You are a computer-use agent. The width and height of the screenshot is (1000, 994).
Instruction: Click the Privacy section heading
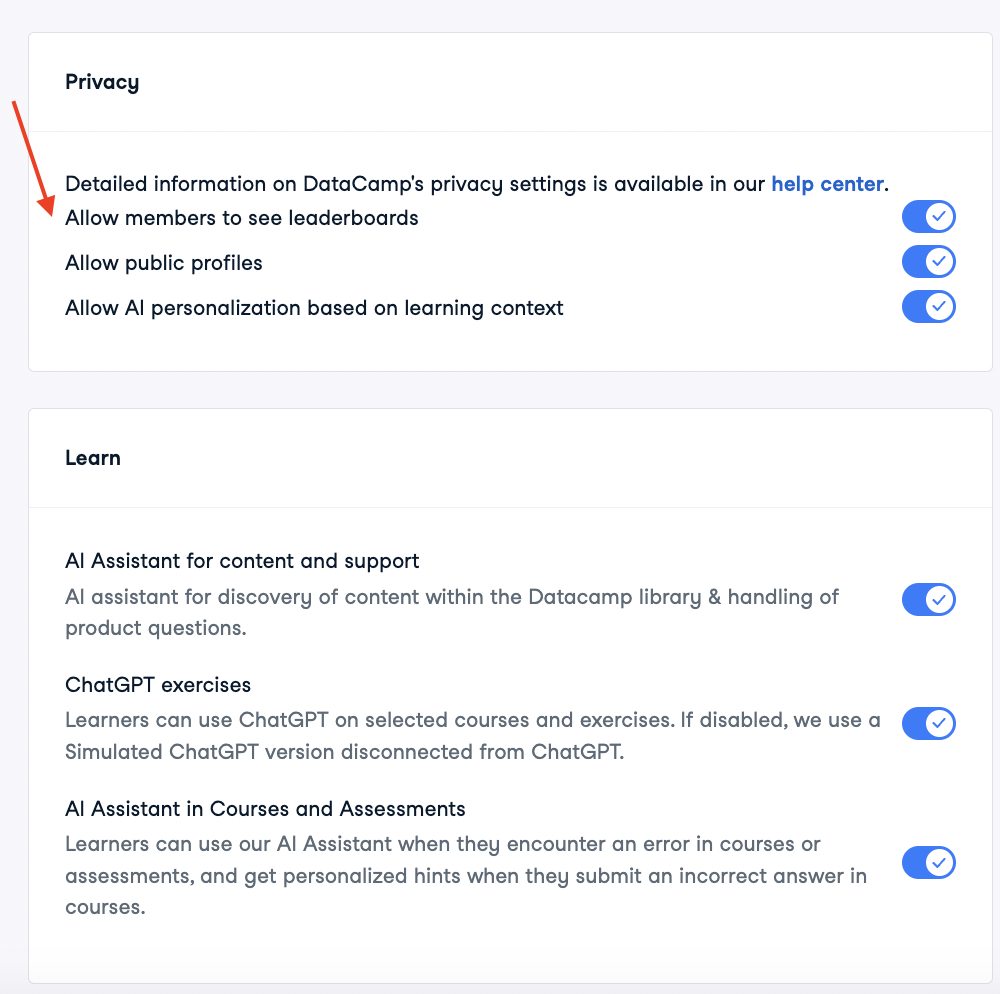coord(102,82)
